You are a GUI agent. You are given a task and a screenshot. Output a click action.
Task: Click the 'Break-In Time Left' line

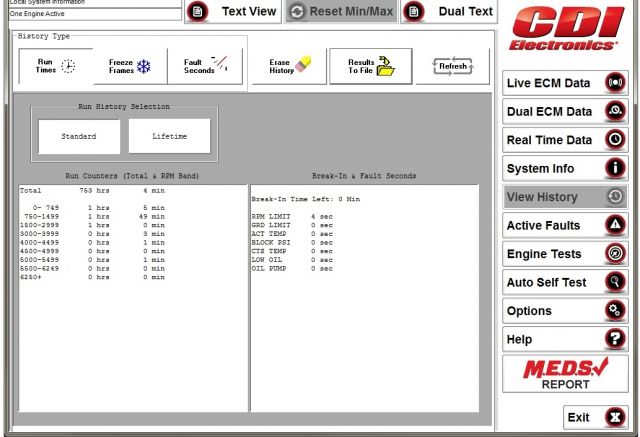coord(306,199)
